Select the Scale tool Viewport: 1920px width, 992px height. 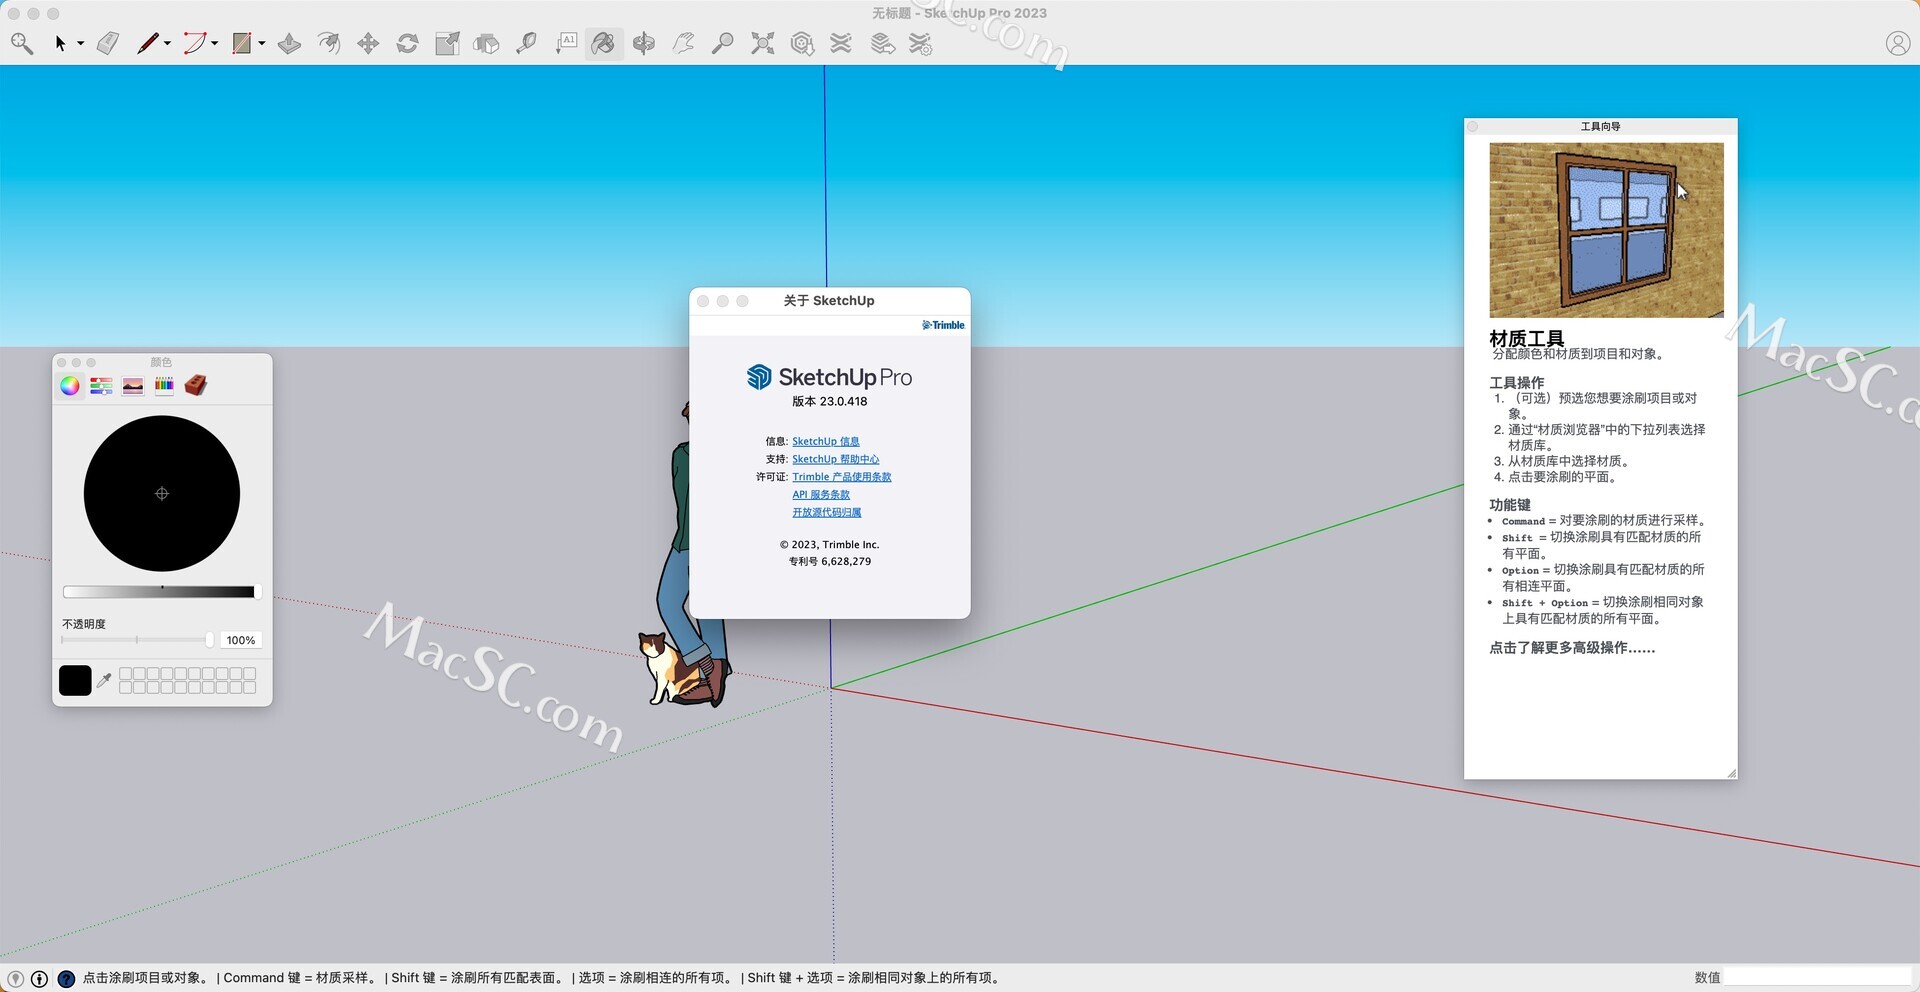447,43
